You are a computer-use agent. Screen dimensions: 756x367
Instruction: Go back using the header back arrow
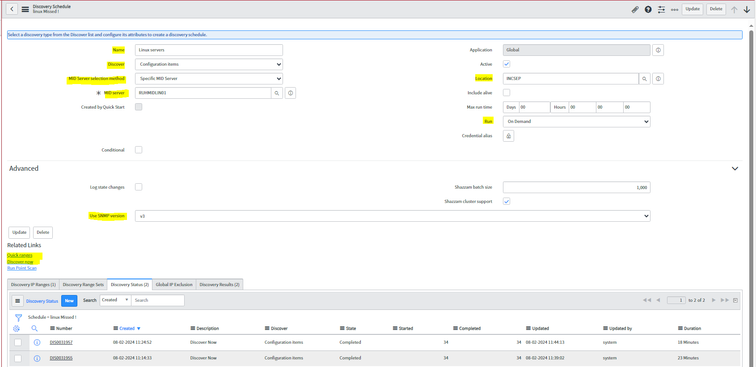(x=12, y=9)
